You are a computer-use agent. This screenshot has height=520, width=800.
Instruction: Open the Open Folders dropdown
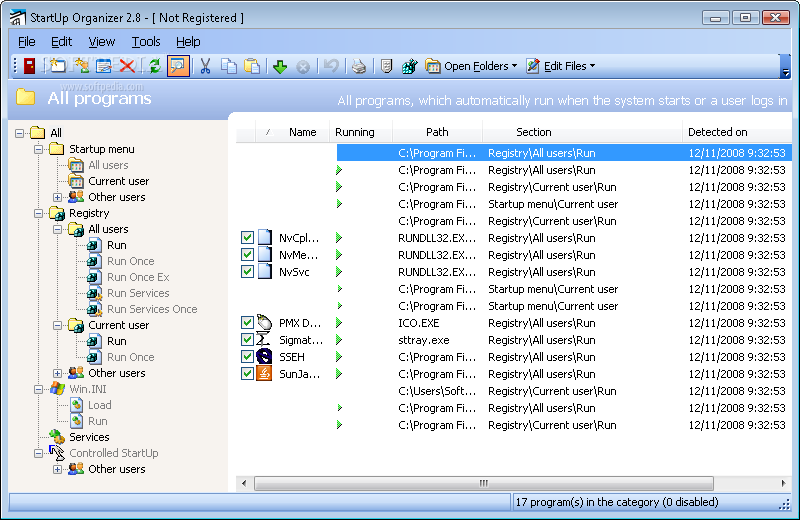tap(471, 66)
